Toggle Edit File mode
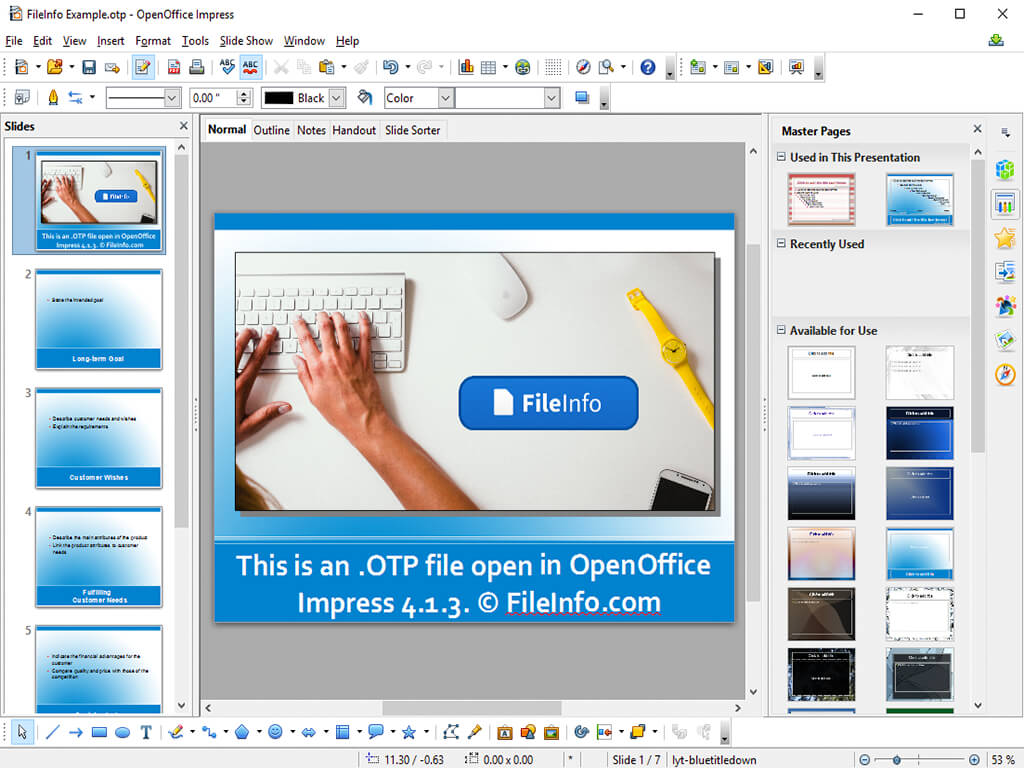 142,67
